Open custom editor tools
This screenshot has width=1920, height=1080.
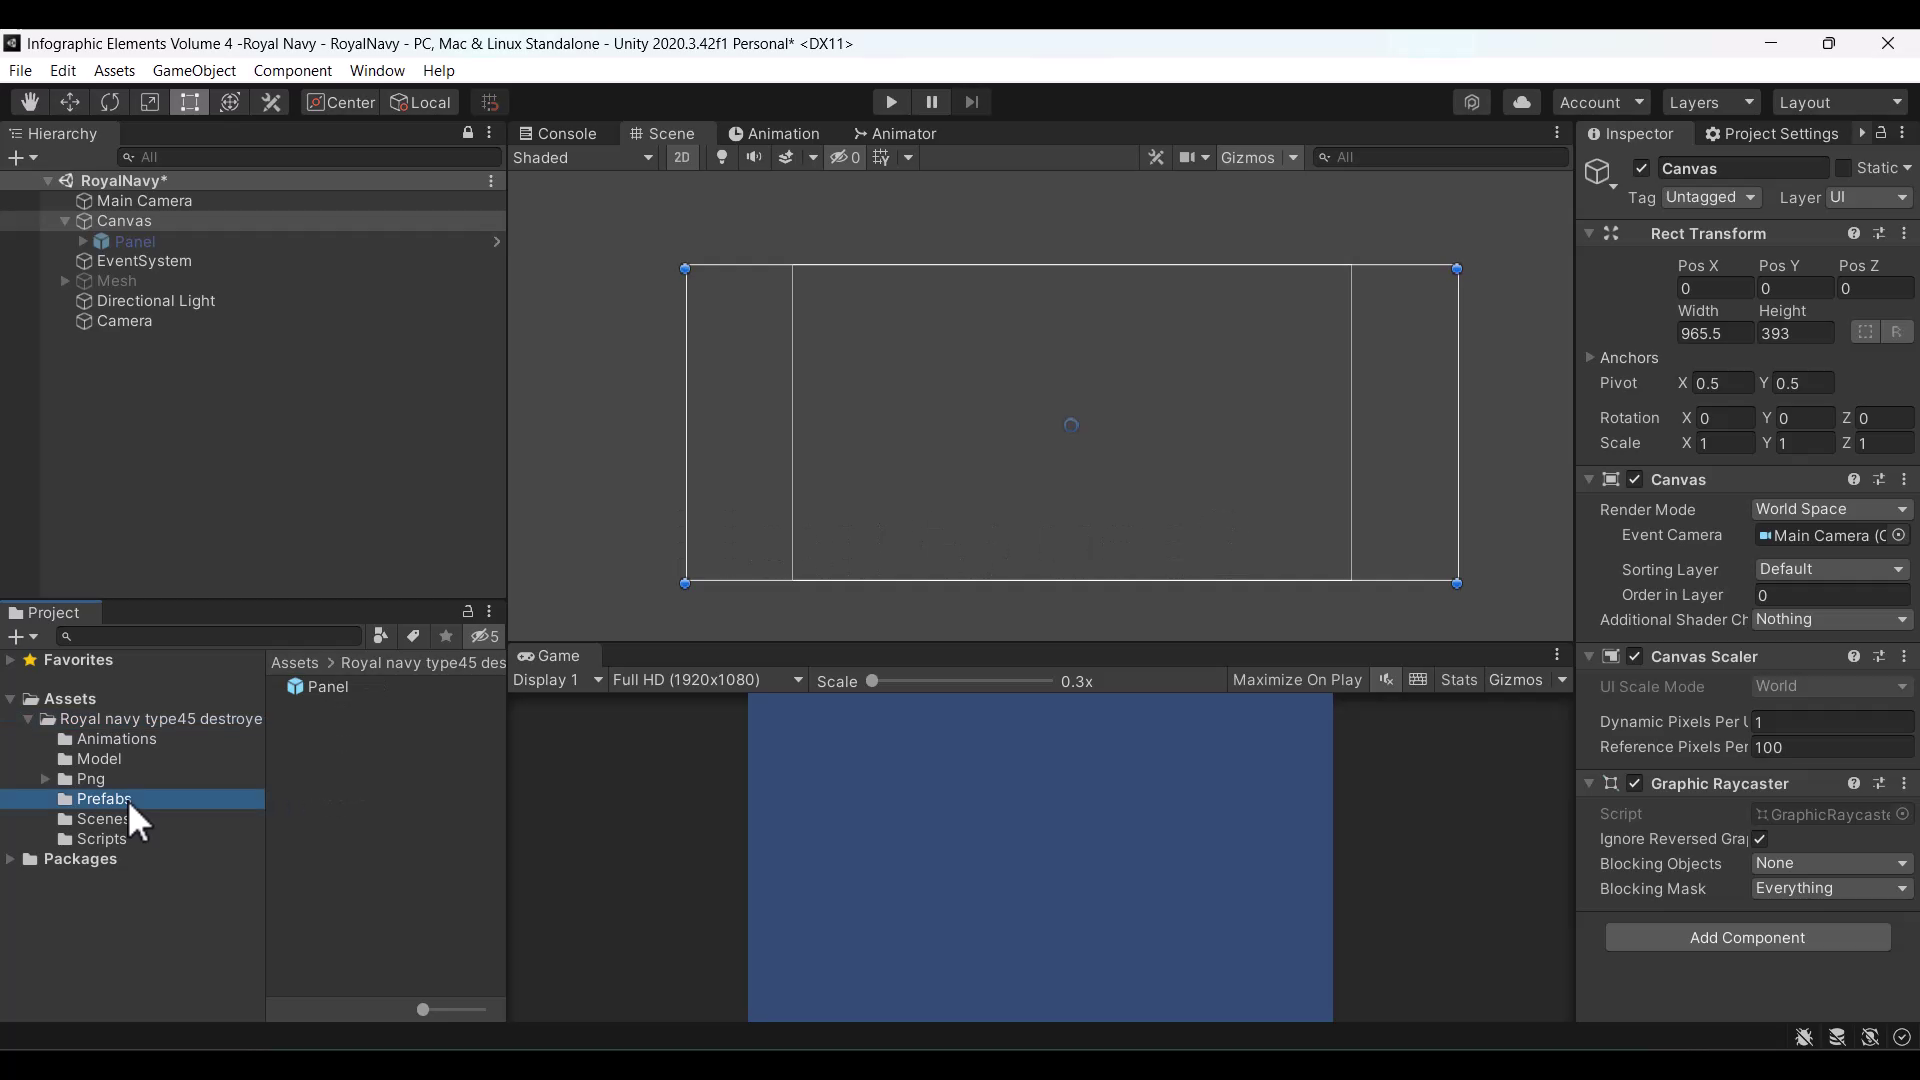click(271, 102)
